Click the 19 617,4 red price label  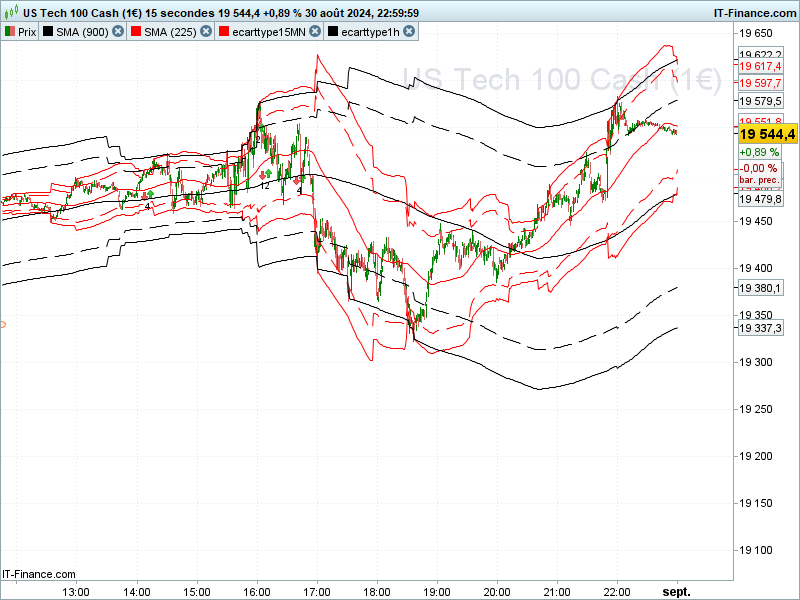click(760, 66)
